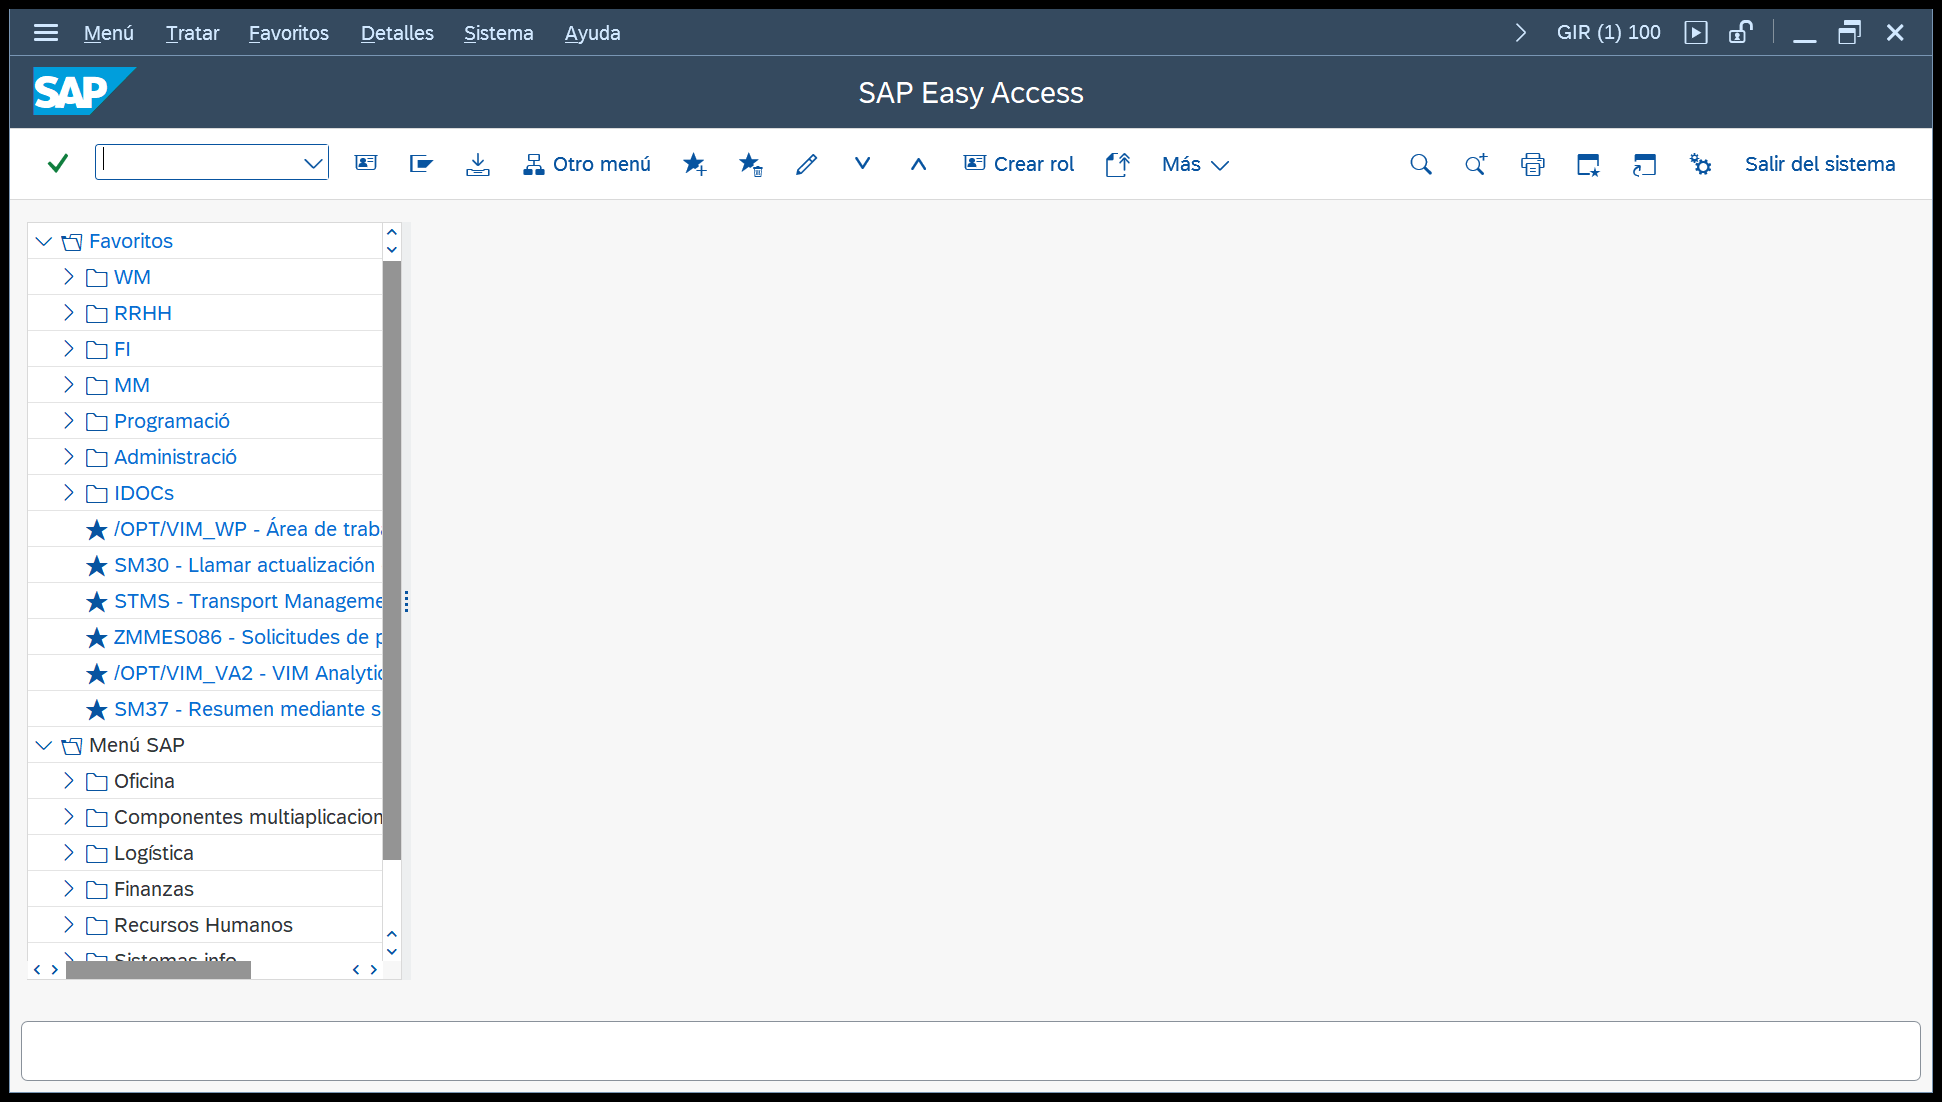Click the Print icon
The height and width of the screenshot is (1102, 1942).
tap(1532, 163)
